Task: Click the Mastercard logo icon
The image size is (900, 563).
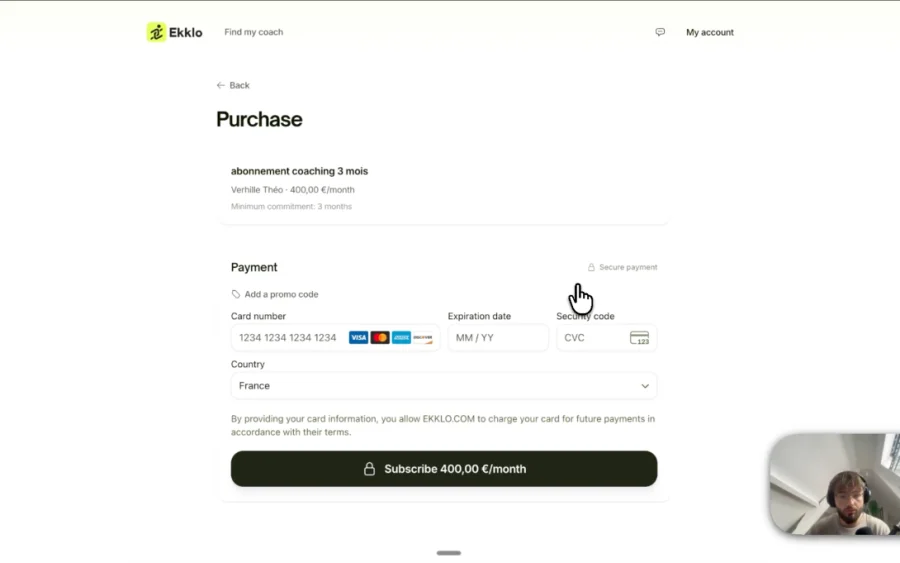Action: (x=380, y=337)
